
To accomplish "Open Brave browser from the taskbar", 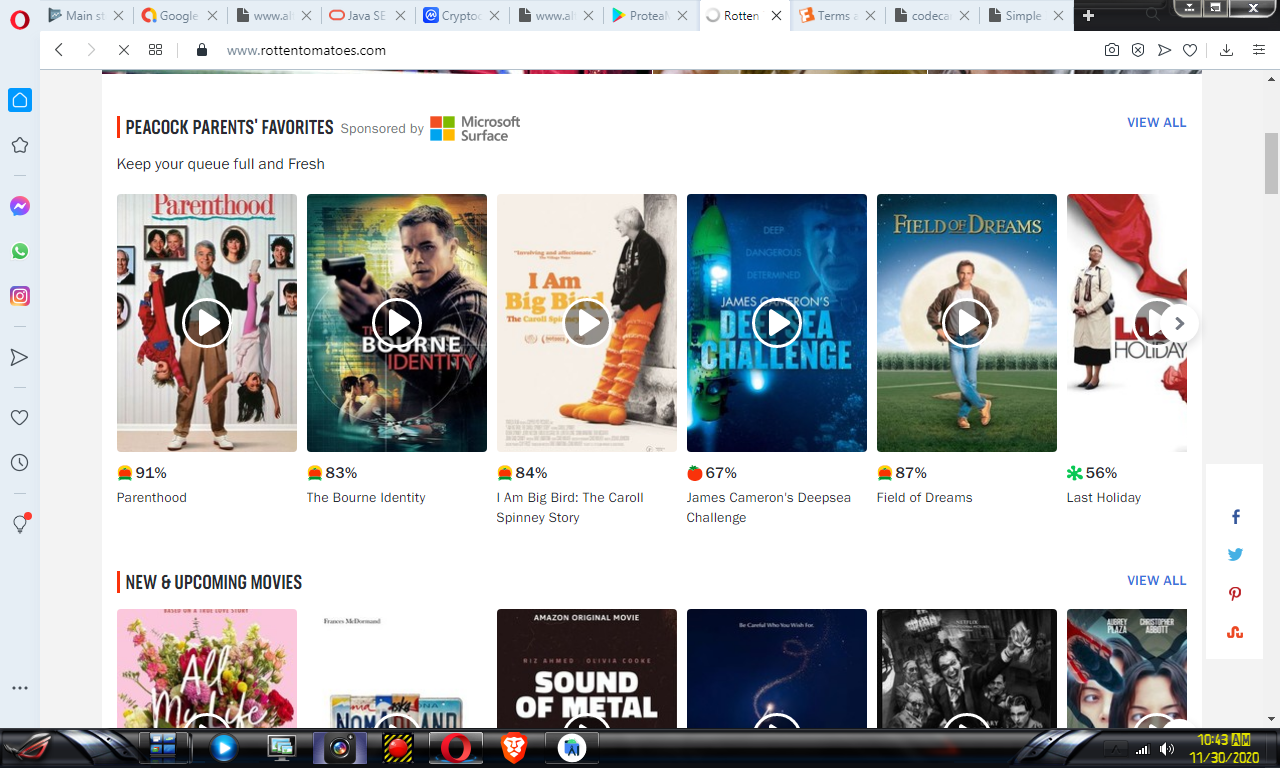I will click(x=514, y=748).
